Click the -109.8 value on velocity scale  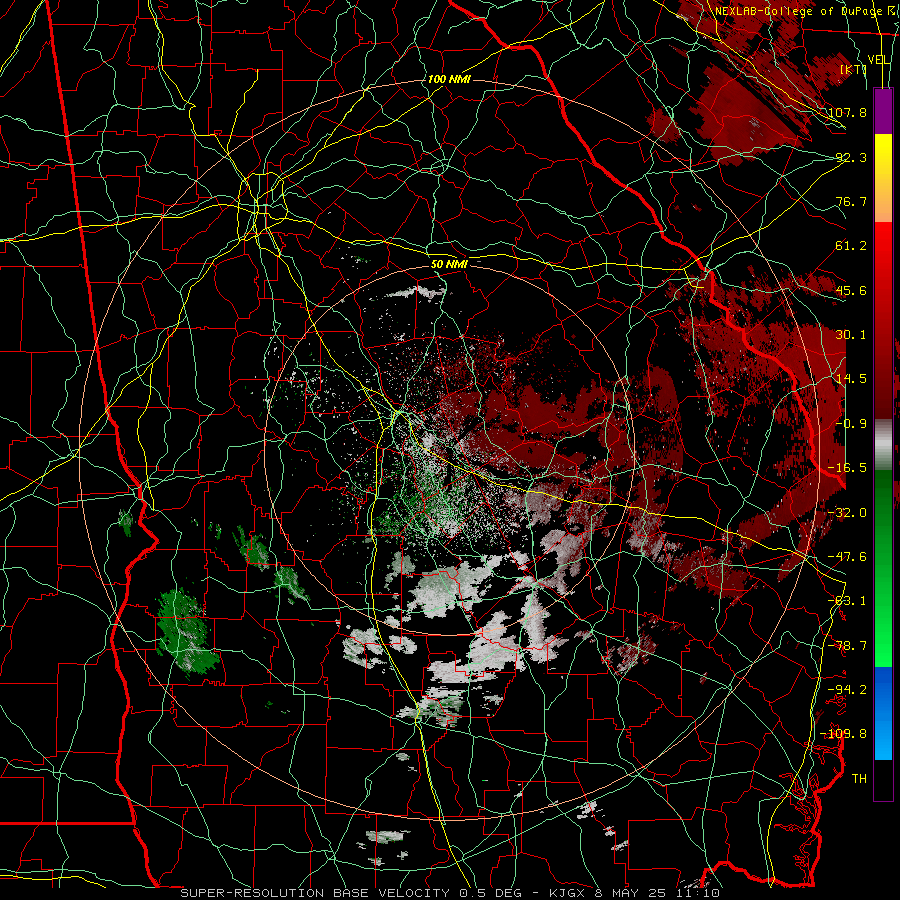click(844, 734)
